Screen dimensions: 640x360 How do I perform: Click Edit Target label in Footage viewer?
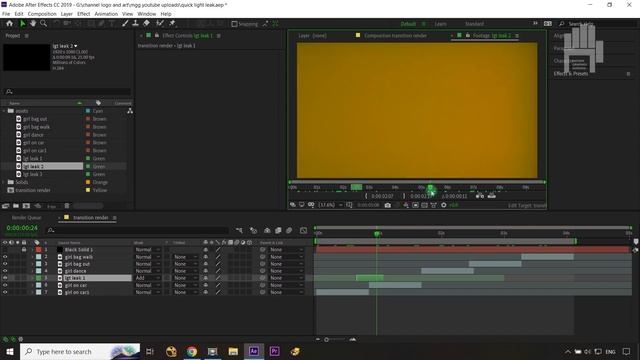click(x=527, y=205)
